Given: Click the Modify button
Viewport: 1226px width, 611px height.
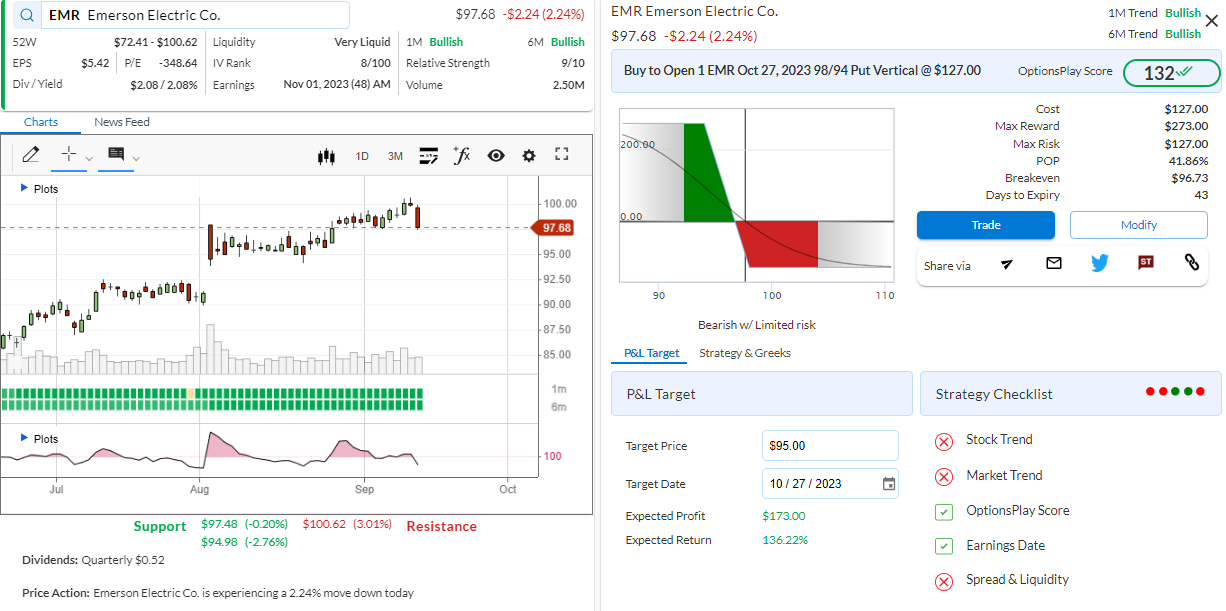Looking at the screenshot, I should click(x=1138, y=225).
